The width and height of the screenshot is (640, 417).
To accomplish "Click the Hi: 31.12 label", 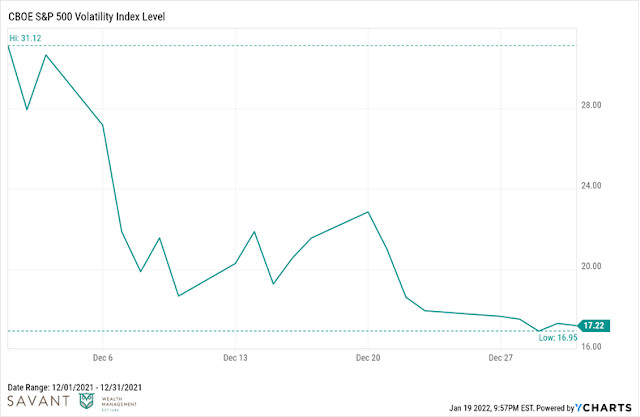I will click(x=25, y=38).
